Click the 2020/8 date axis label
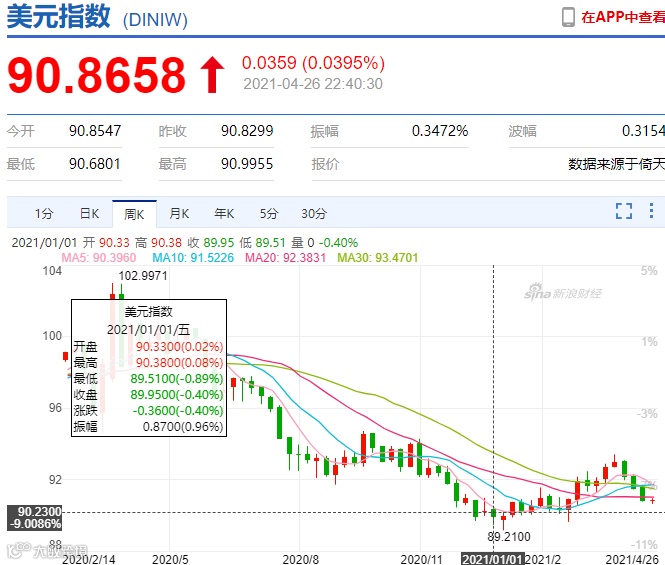 tap(301, 559)
